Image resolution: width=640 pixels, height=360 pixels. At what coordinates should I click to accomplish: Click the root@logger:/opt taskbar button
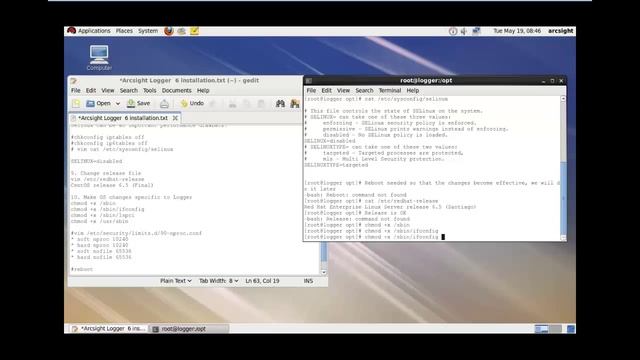[x=189, y=329]
